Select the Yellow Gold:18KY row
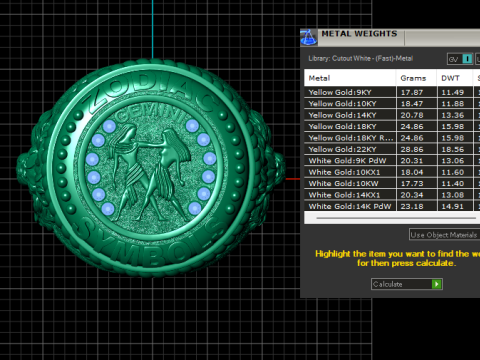The image size is (480, 360). pyautogui.click(x=392, y=126)
